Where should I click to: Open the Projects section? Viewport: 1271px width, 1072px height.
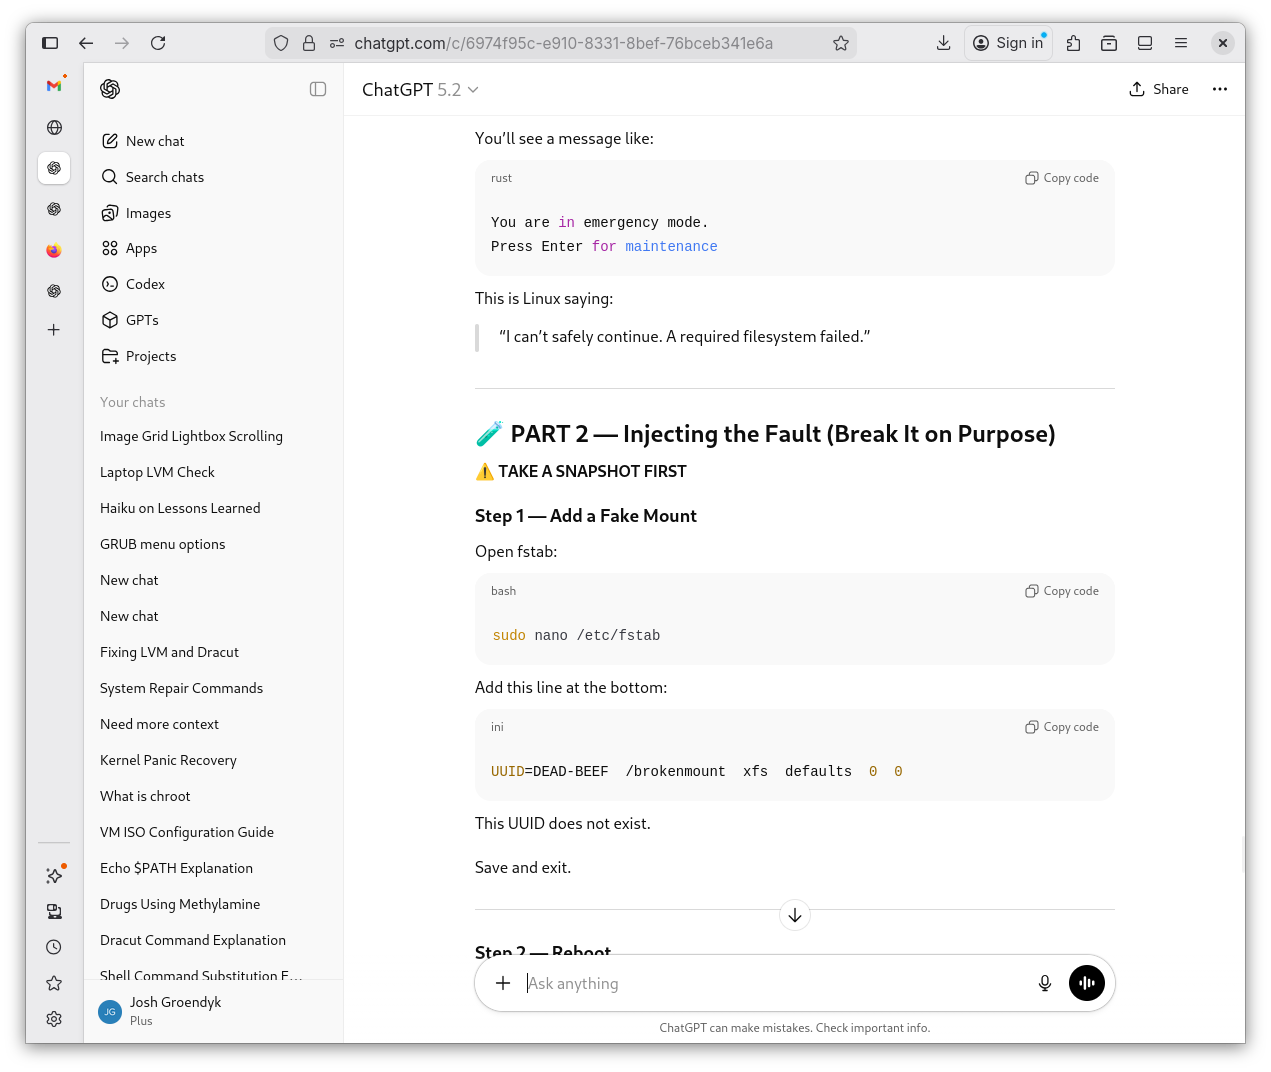click(x=150, y=356)
